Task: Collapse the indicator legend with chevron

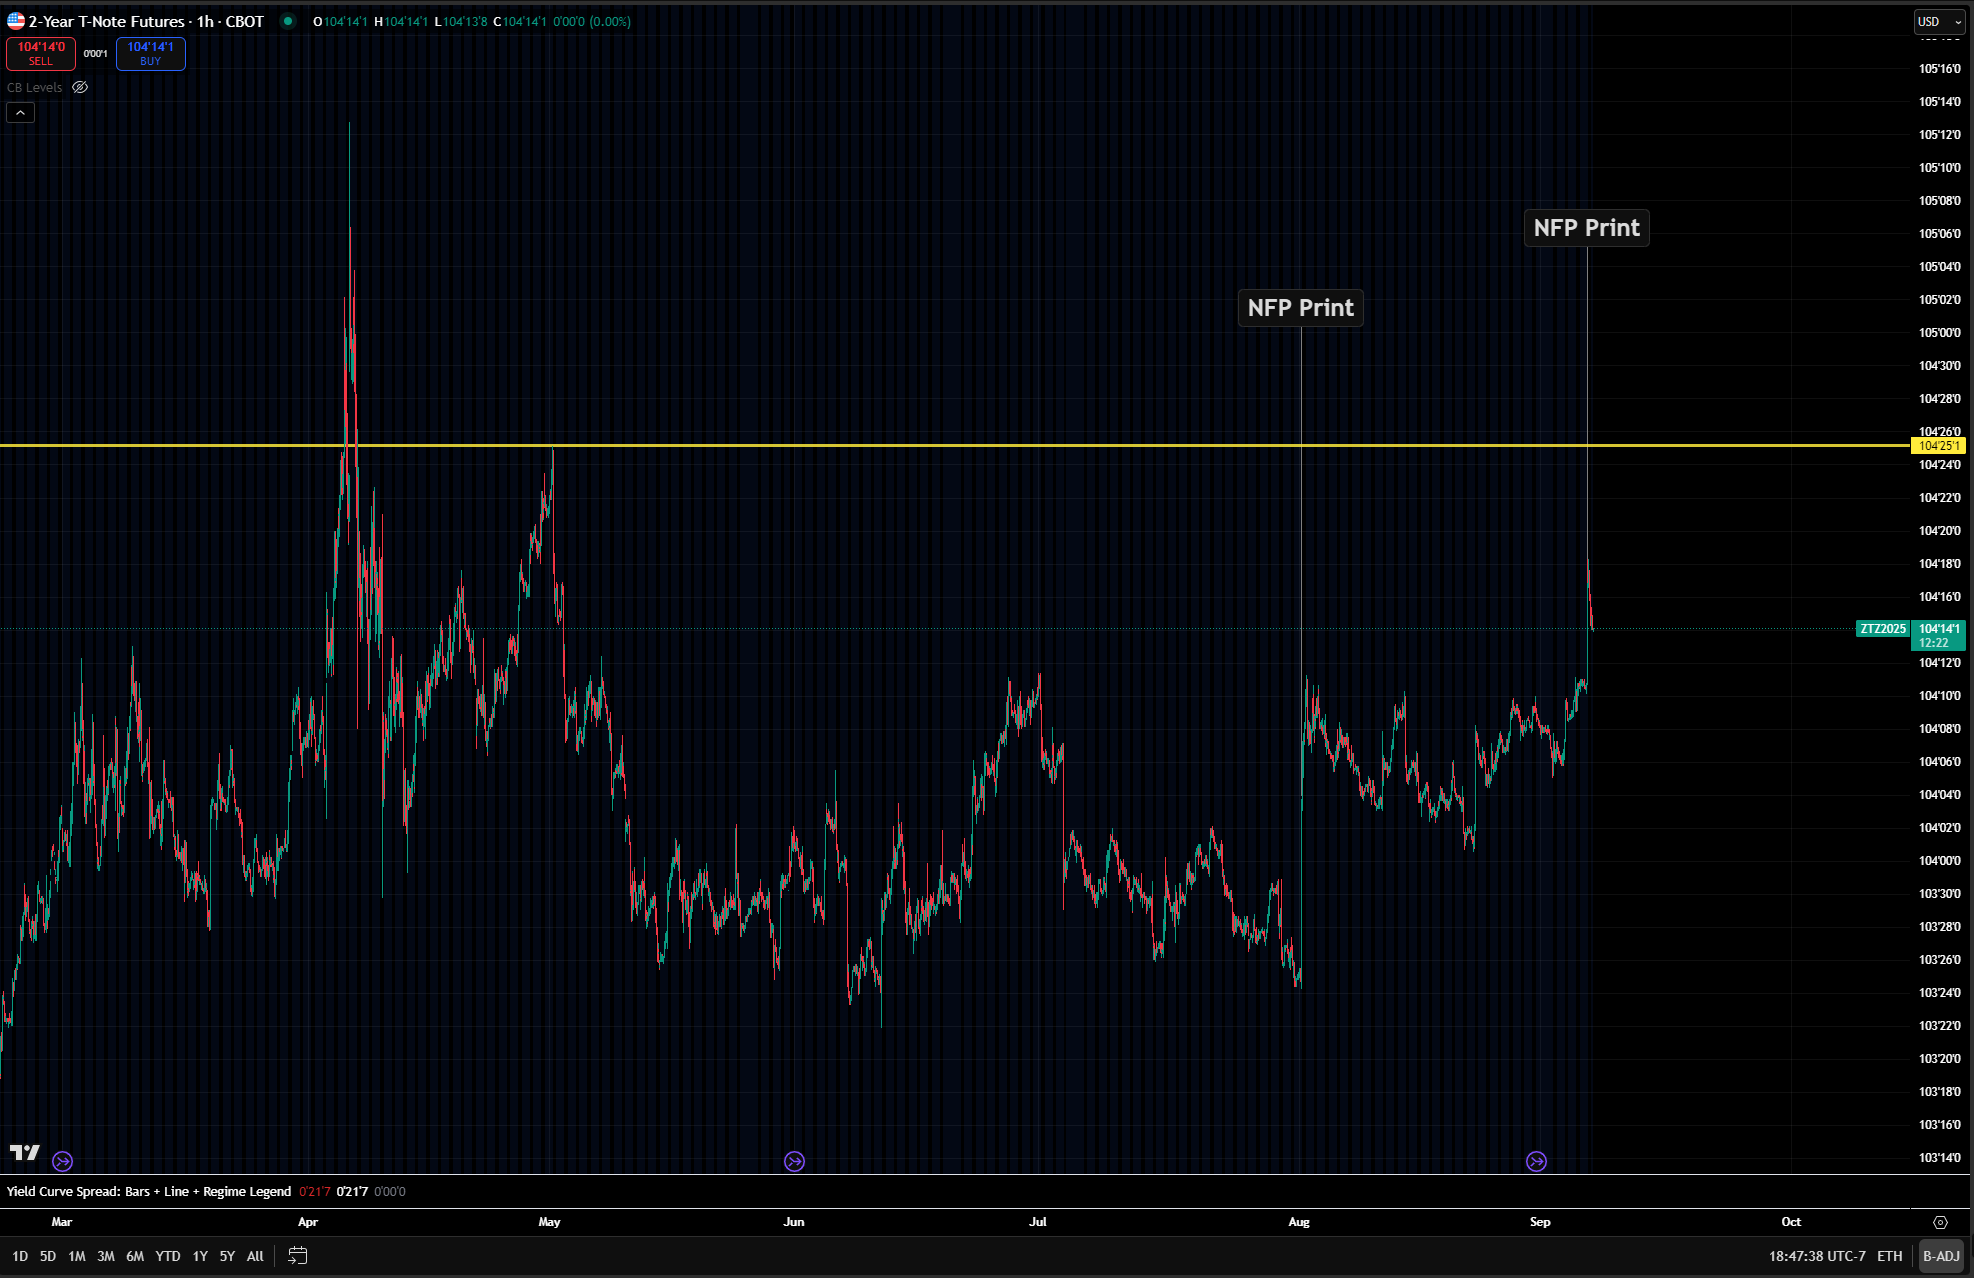Action: click(x=20, y=112)
